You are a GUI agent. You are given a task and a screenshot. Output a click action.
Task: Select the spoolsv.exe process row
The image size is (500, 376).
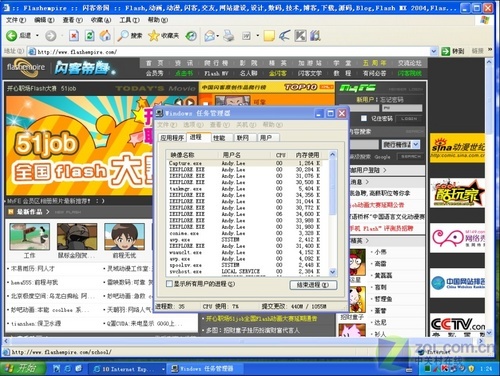[245, 265]
